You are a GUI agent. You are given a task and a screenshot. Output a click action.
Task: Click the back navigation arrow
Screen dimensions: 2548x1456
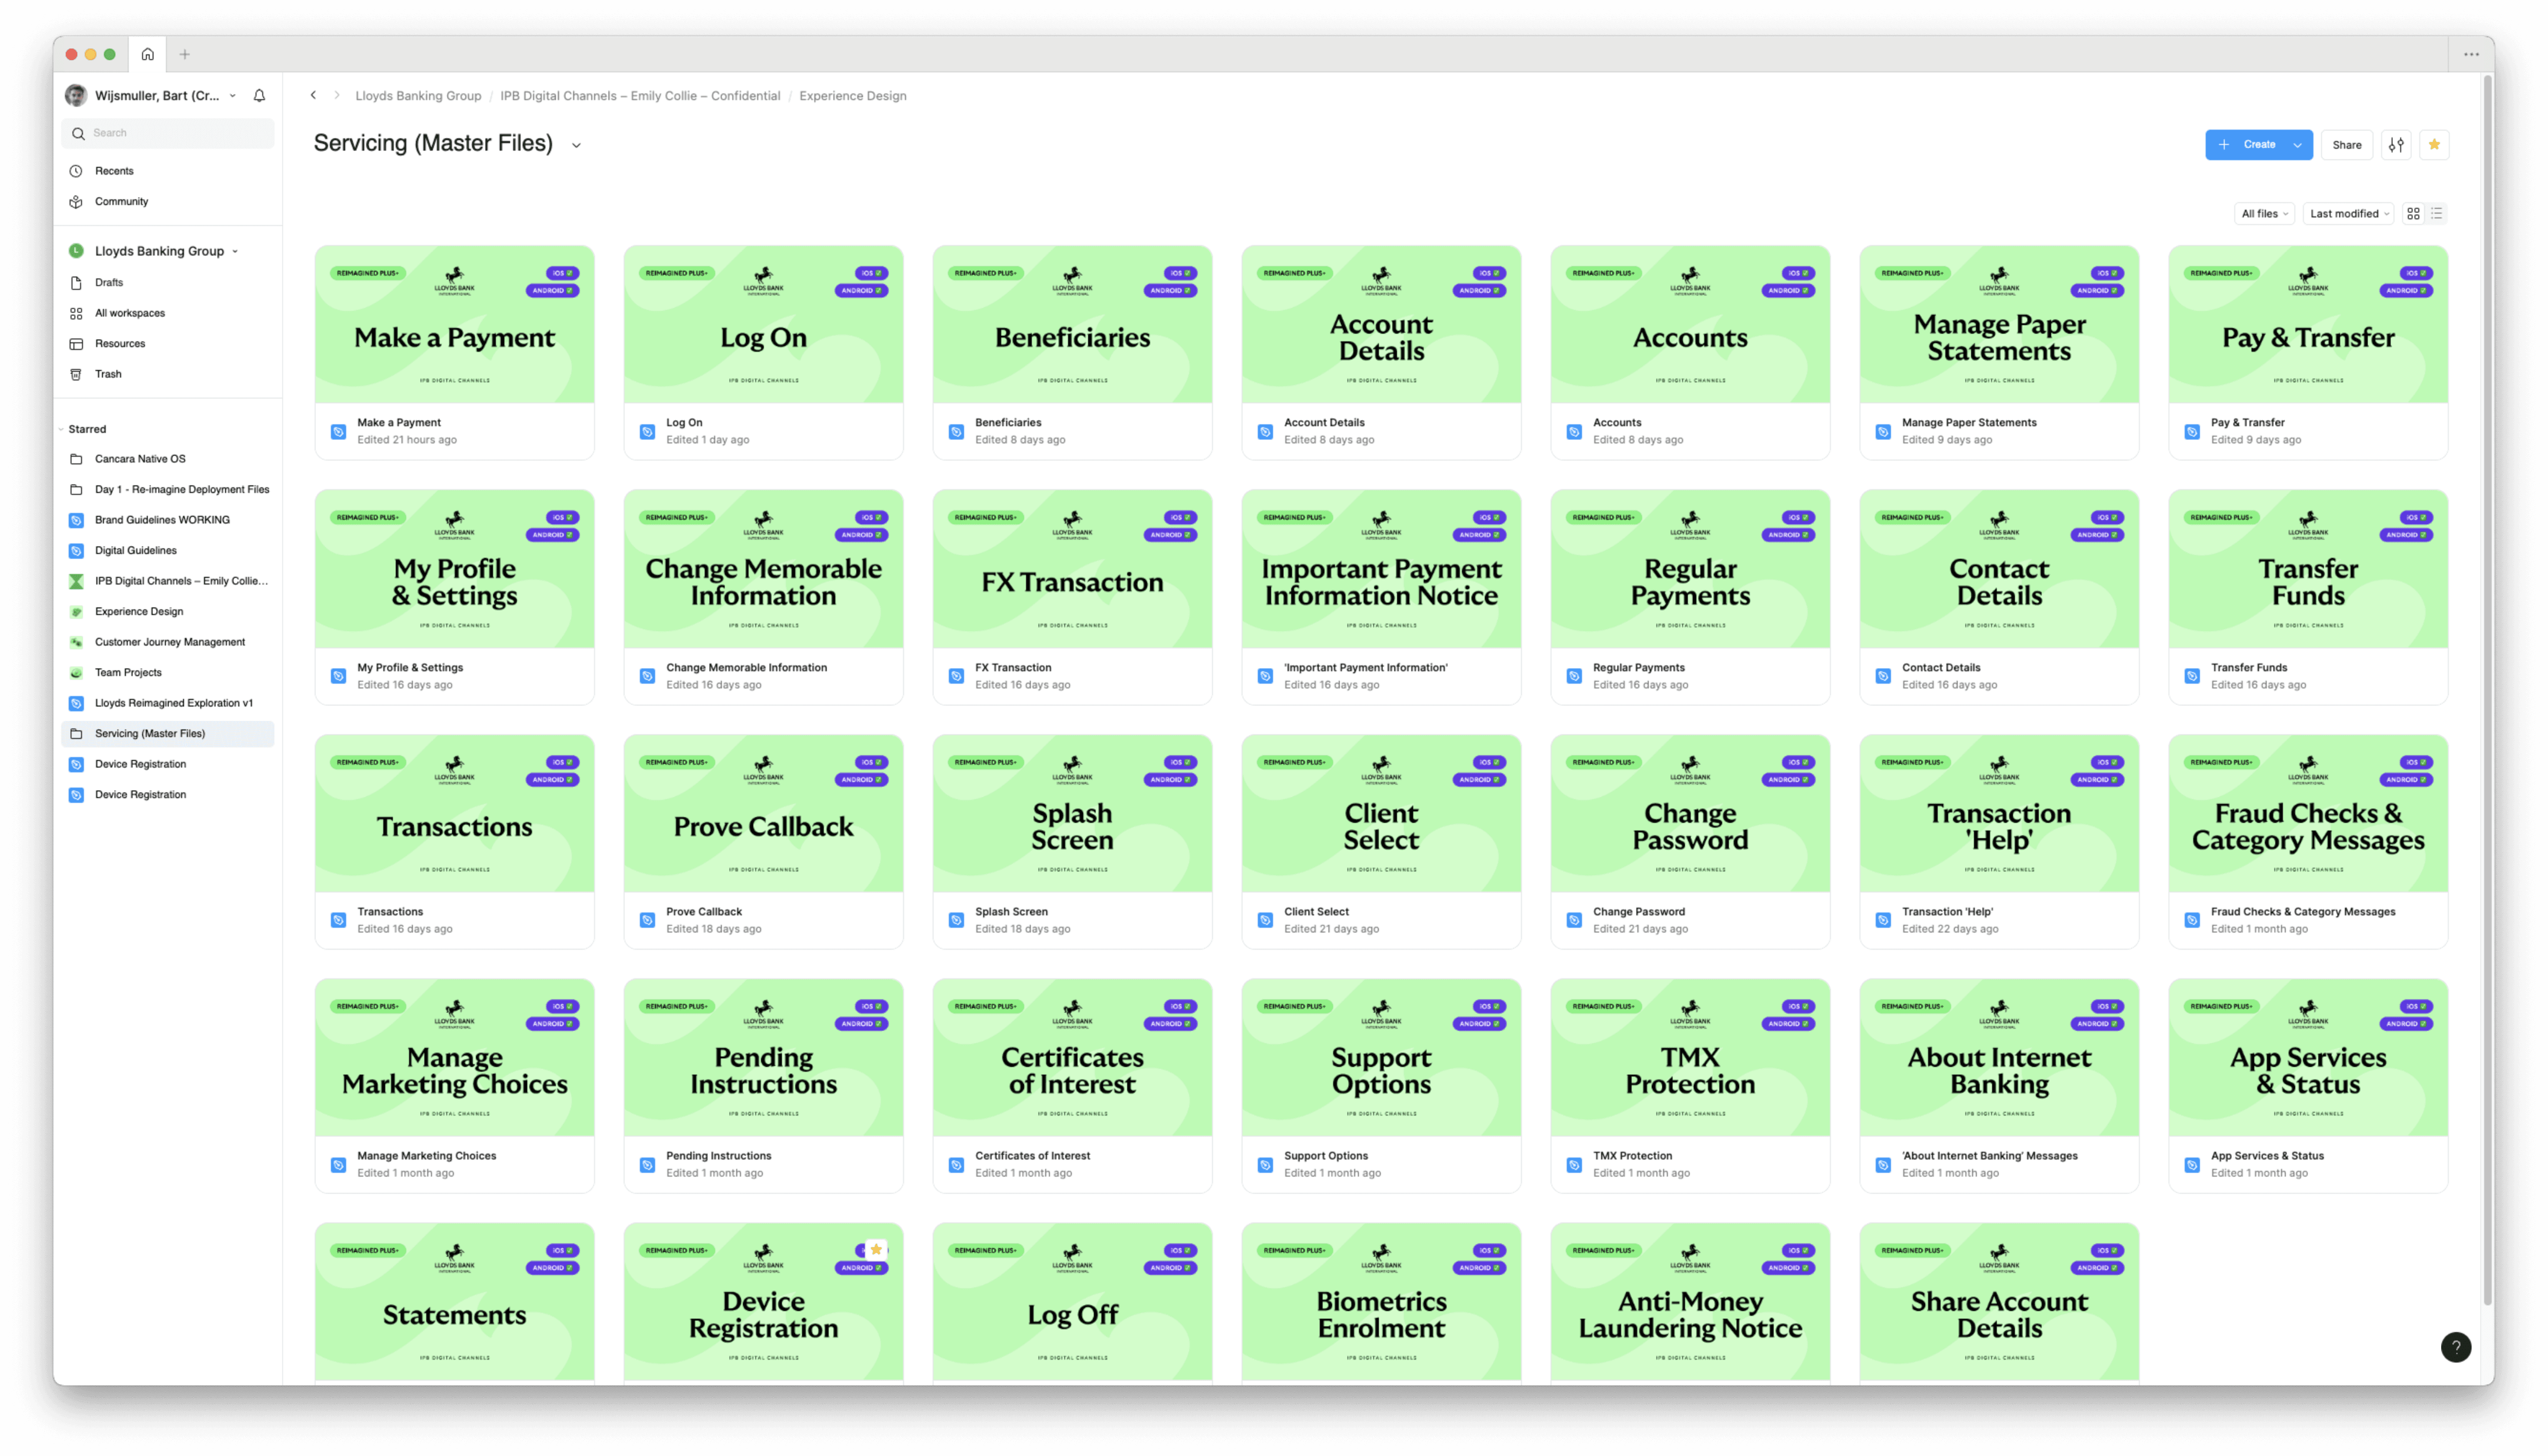[313, 96]
